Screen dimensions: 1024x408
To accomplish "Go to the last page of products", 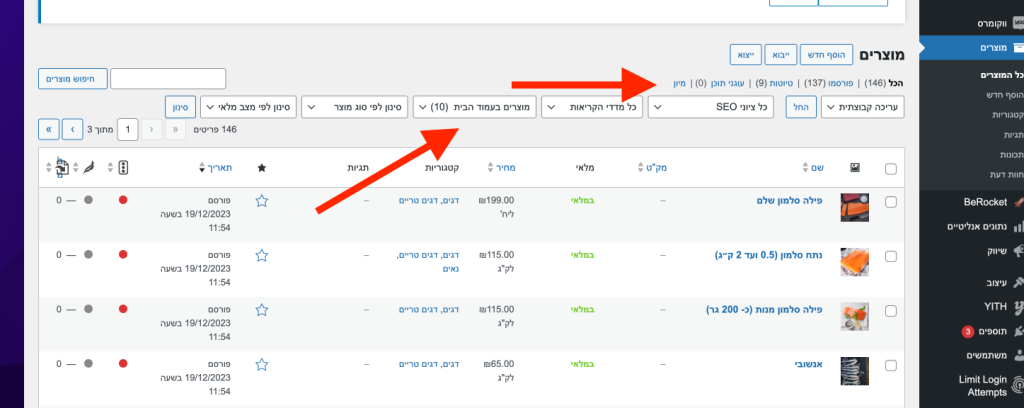I will point(48,129).
